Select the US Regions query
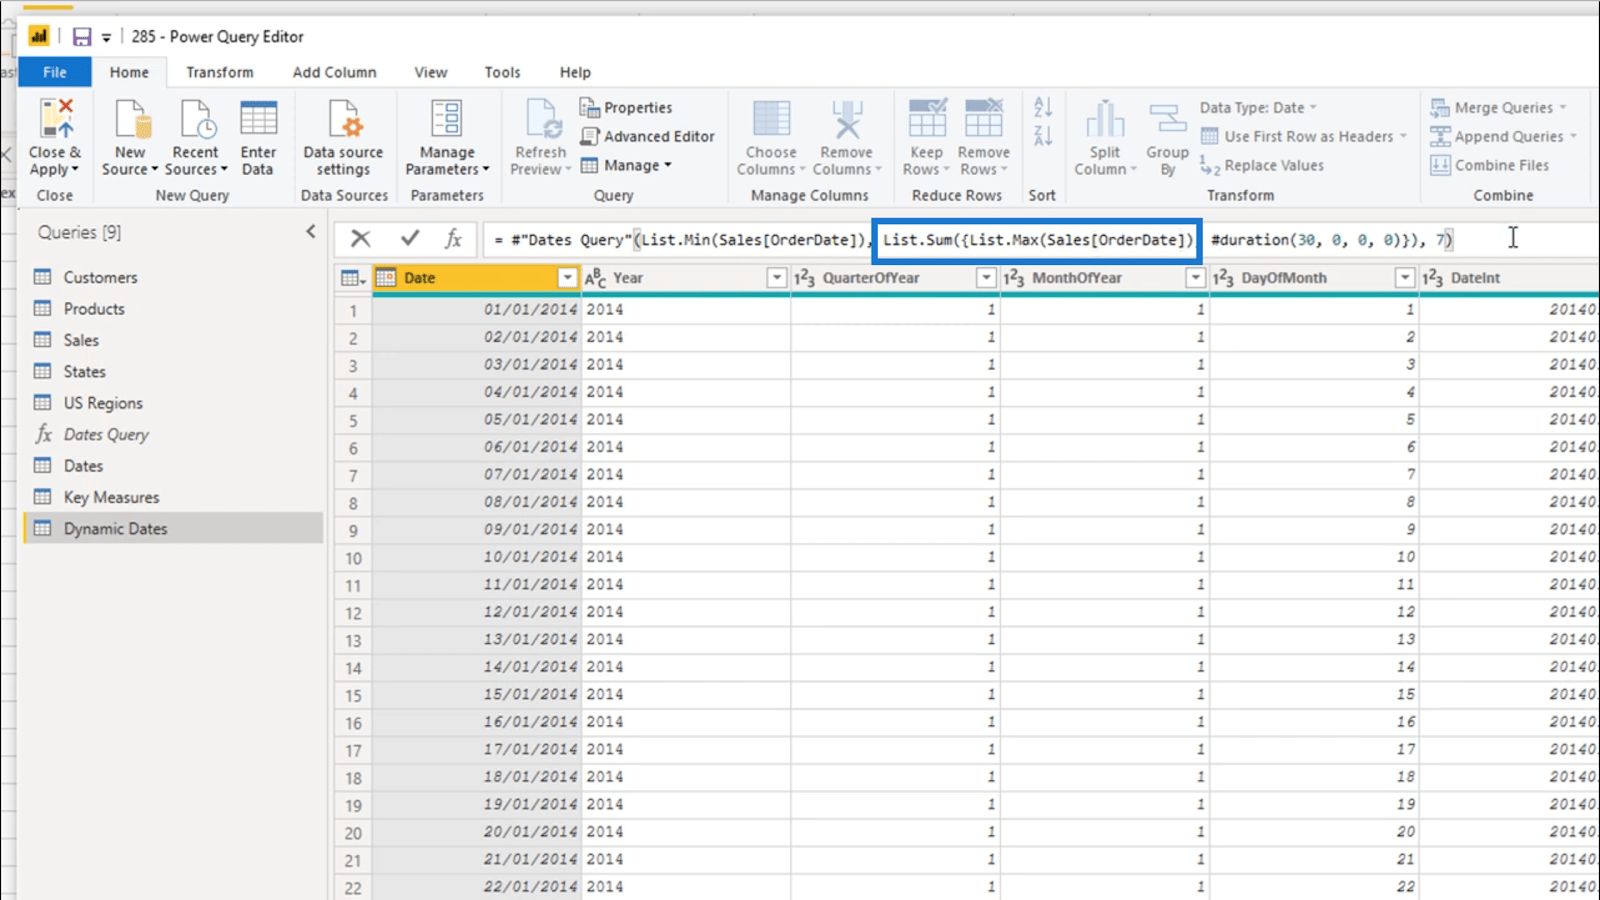This screenshot has height=900, width=1600. coord(173,403)
